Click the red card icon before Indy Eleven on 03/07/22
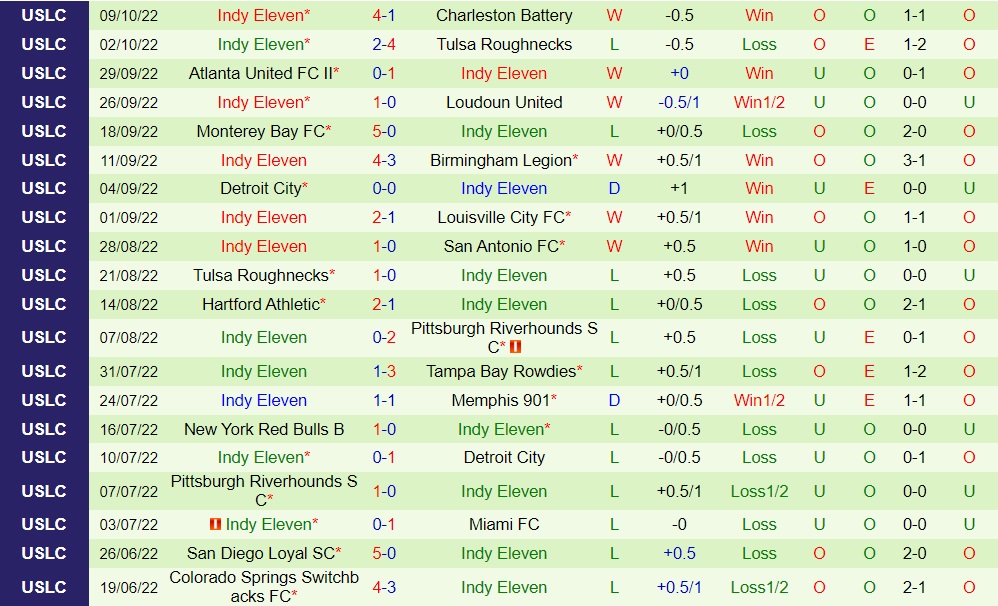 [x=215, y=524]
